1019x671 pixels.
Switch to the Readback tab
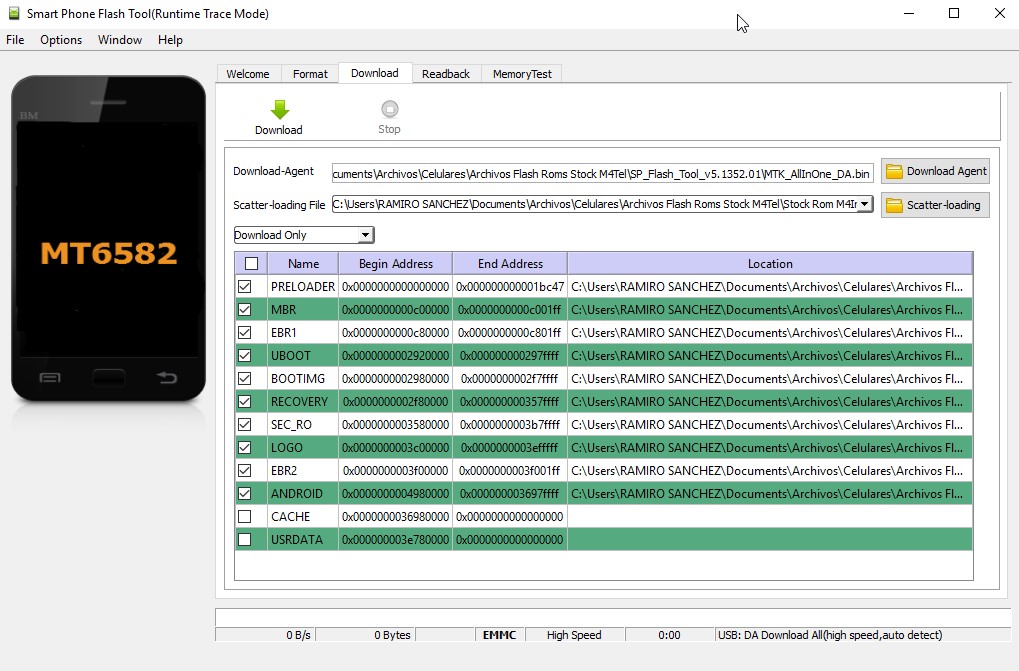(445, 73)
